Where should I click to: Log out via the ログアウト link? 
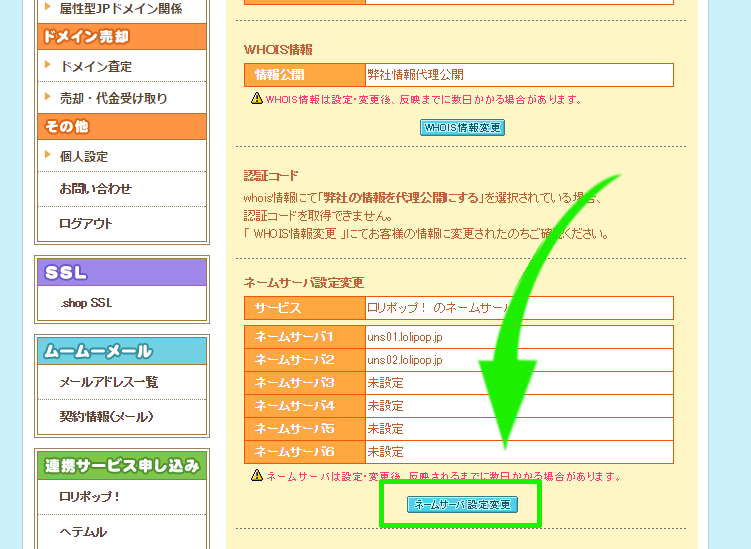click(x=86, y=223)
